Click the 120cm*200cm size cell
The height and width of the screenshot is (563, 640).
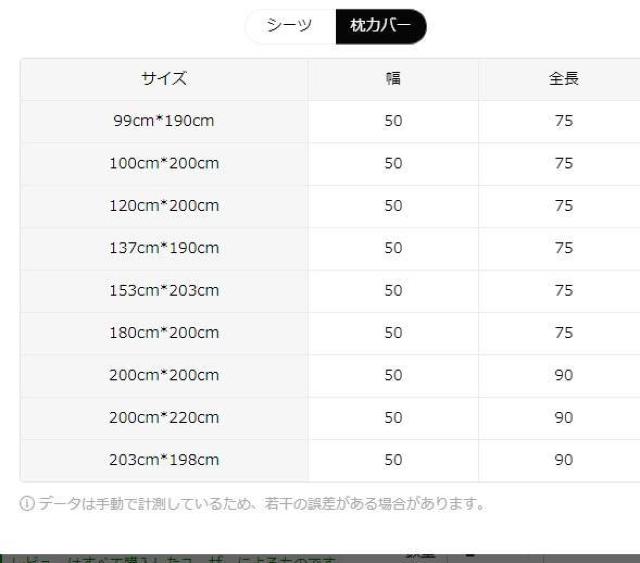point(164,205)
